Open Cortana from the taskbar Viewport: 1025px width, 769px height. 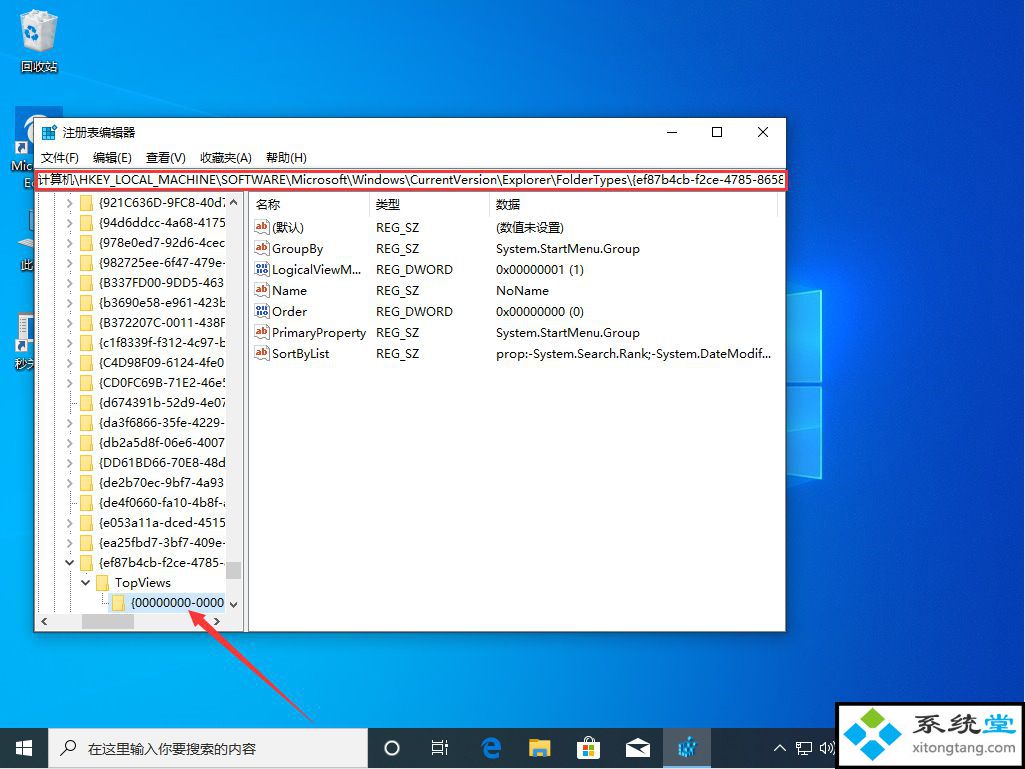(x=392, y=748)
